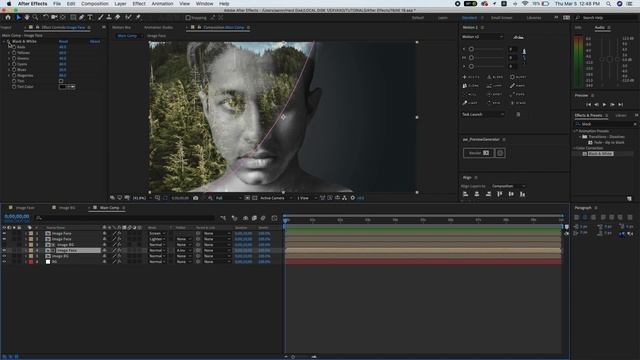Click the graph editor icon in timeline

click(x=275, y=218)
